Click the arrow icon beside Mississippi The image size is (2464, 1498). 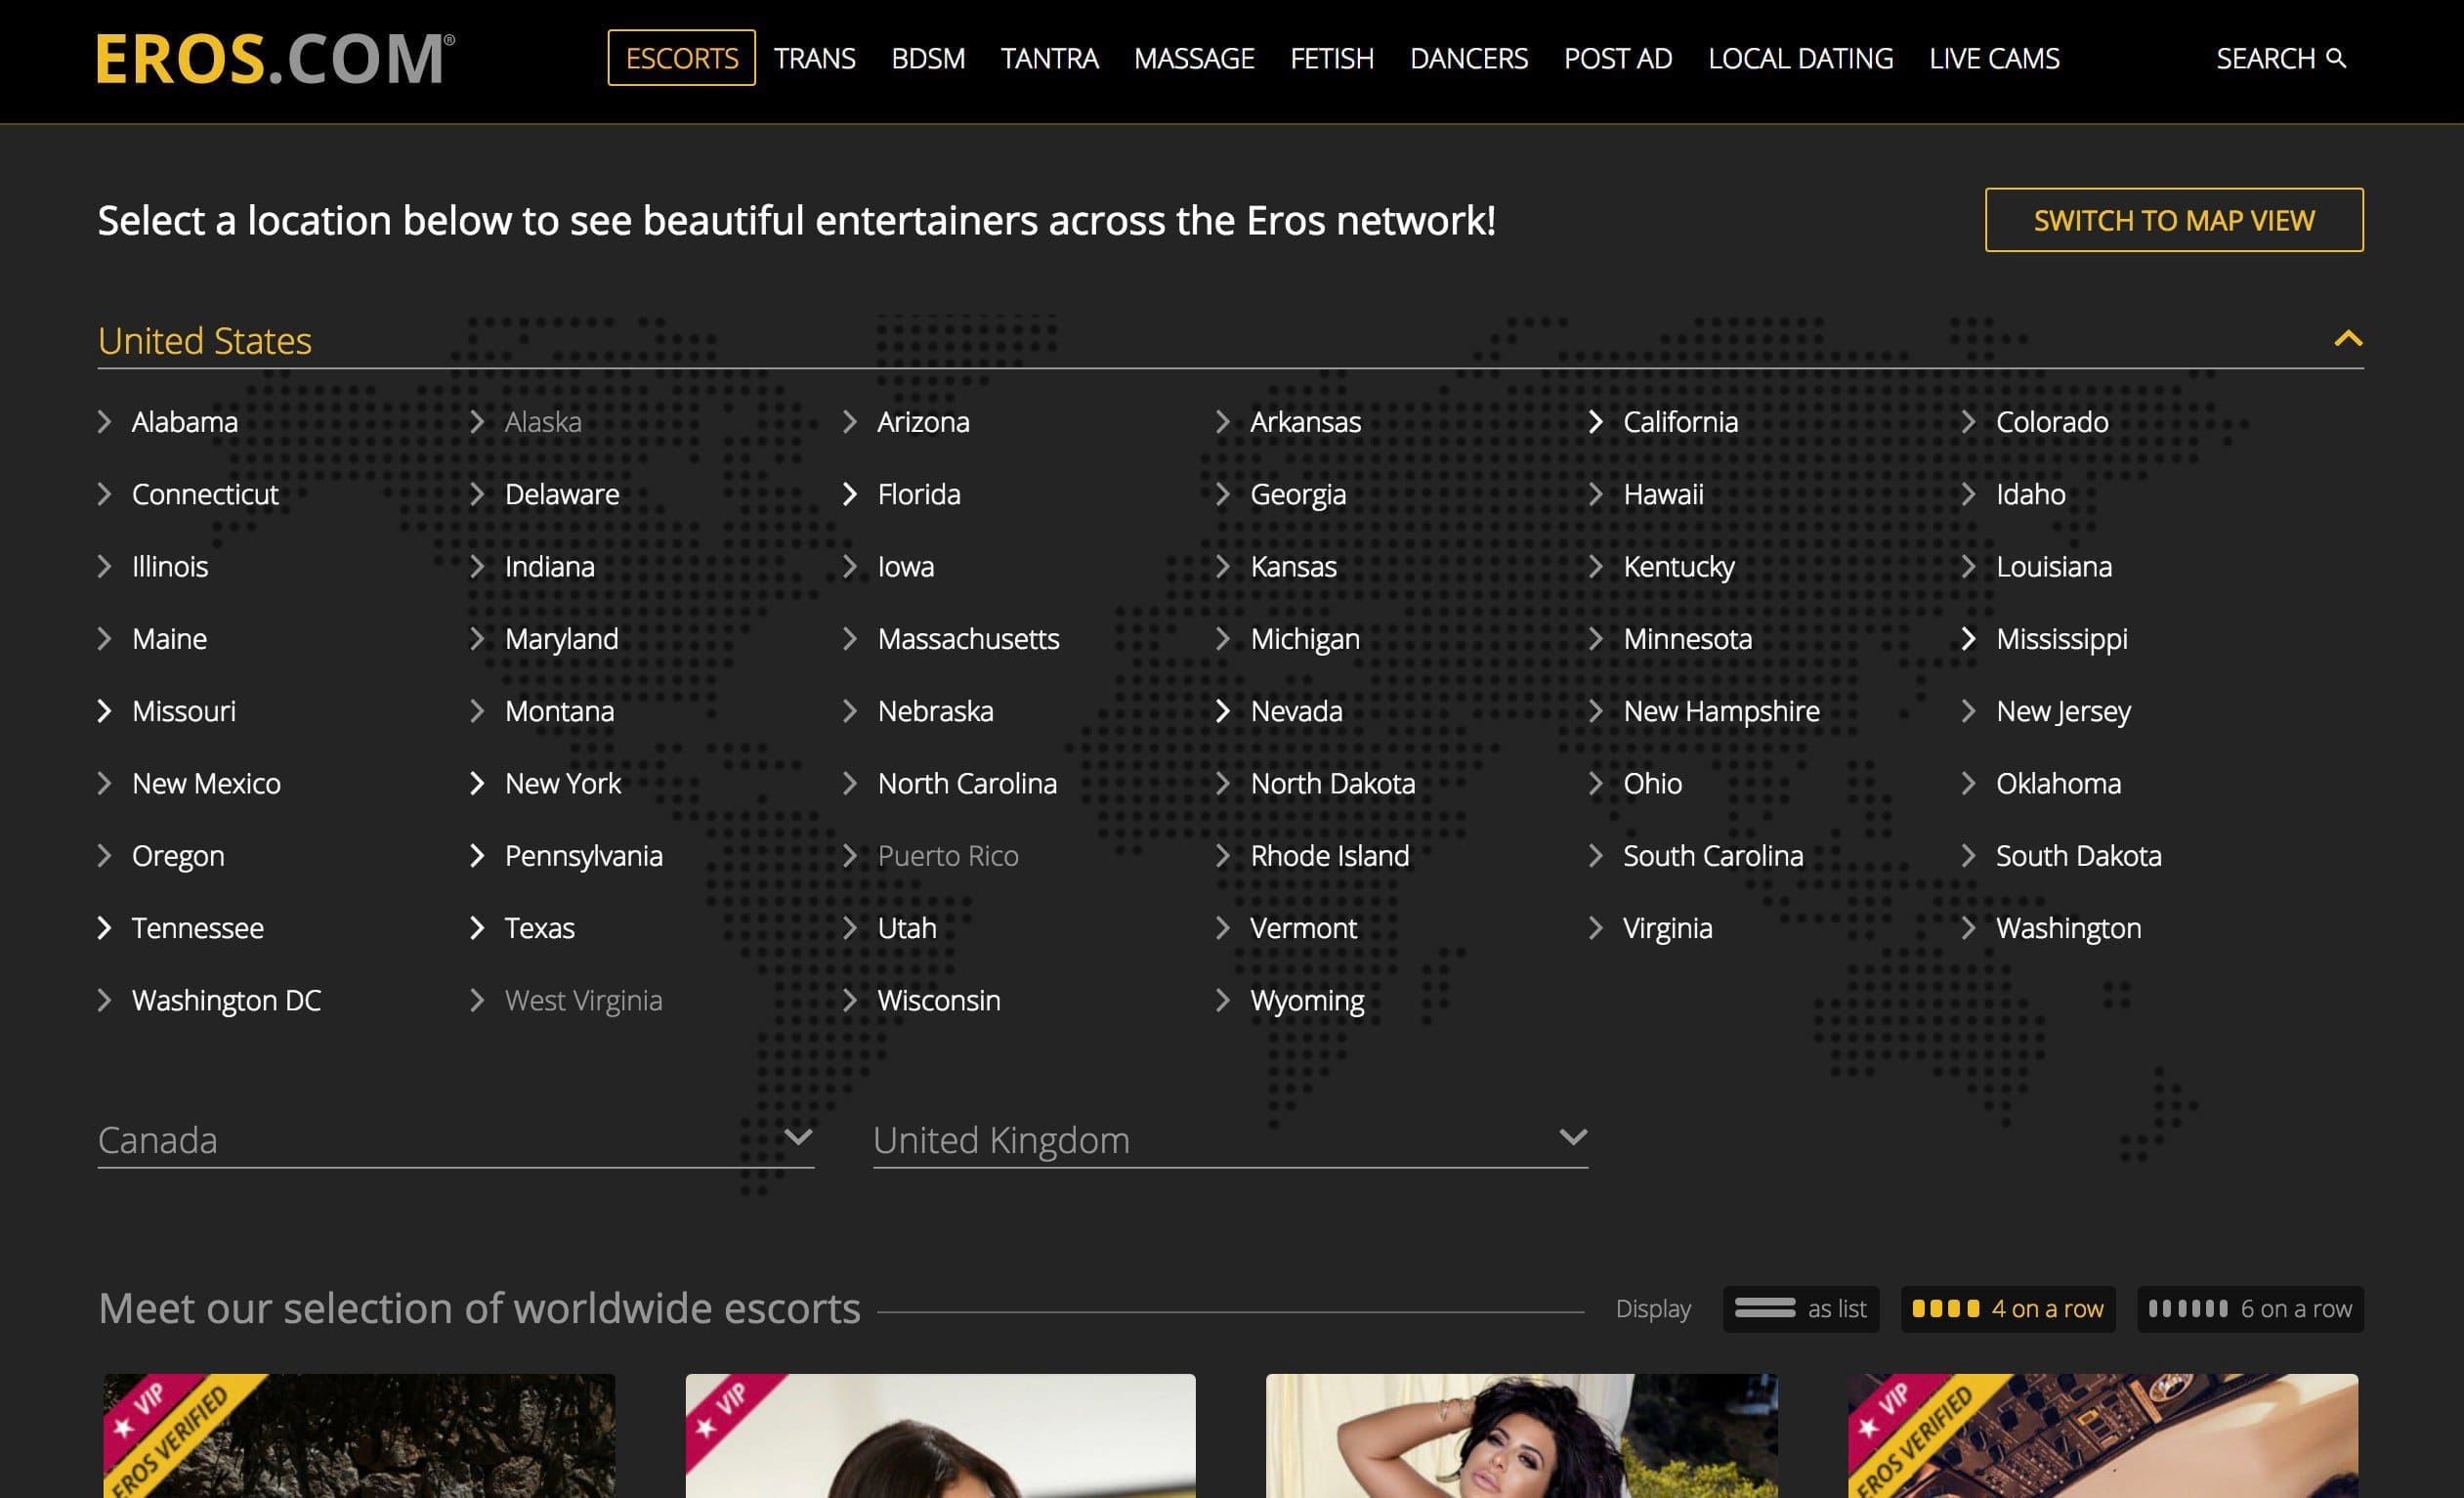tap(1968, 639)
